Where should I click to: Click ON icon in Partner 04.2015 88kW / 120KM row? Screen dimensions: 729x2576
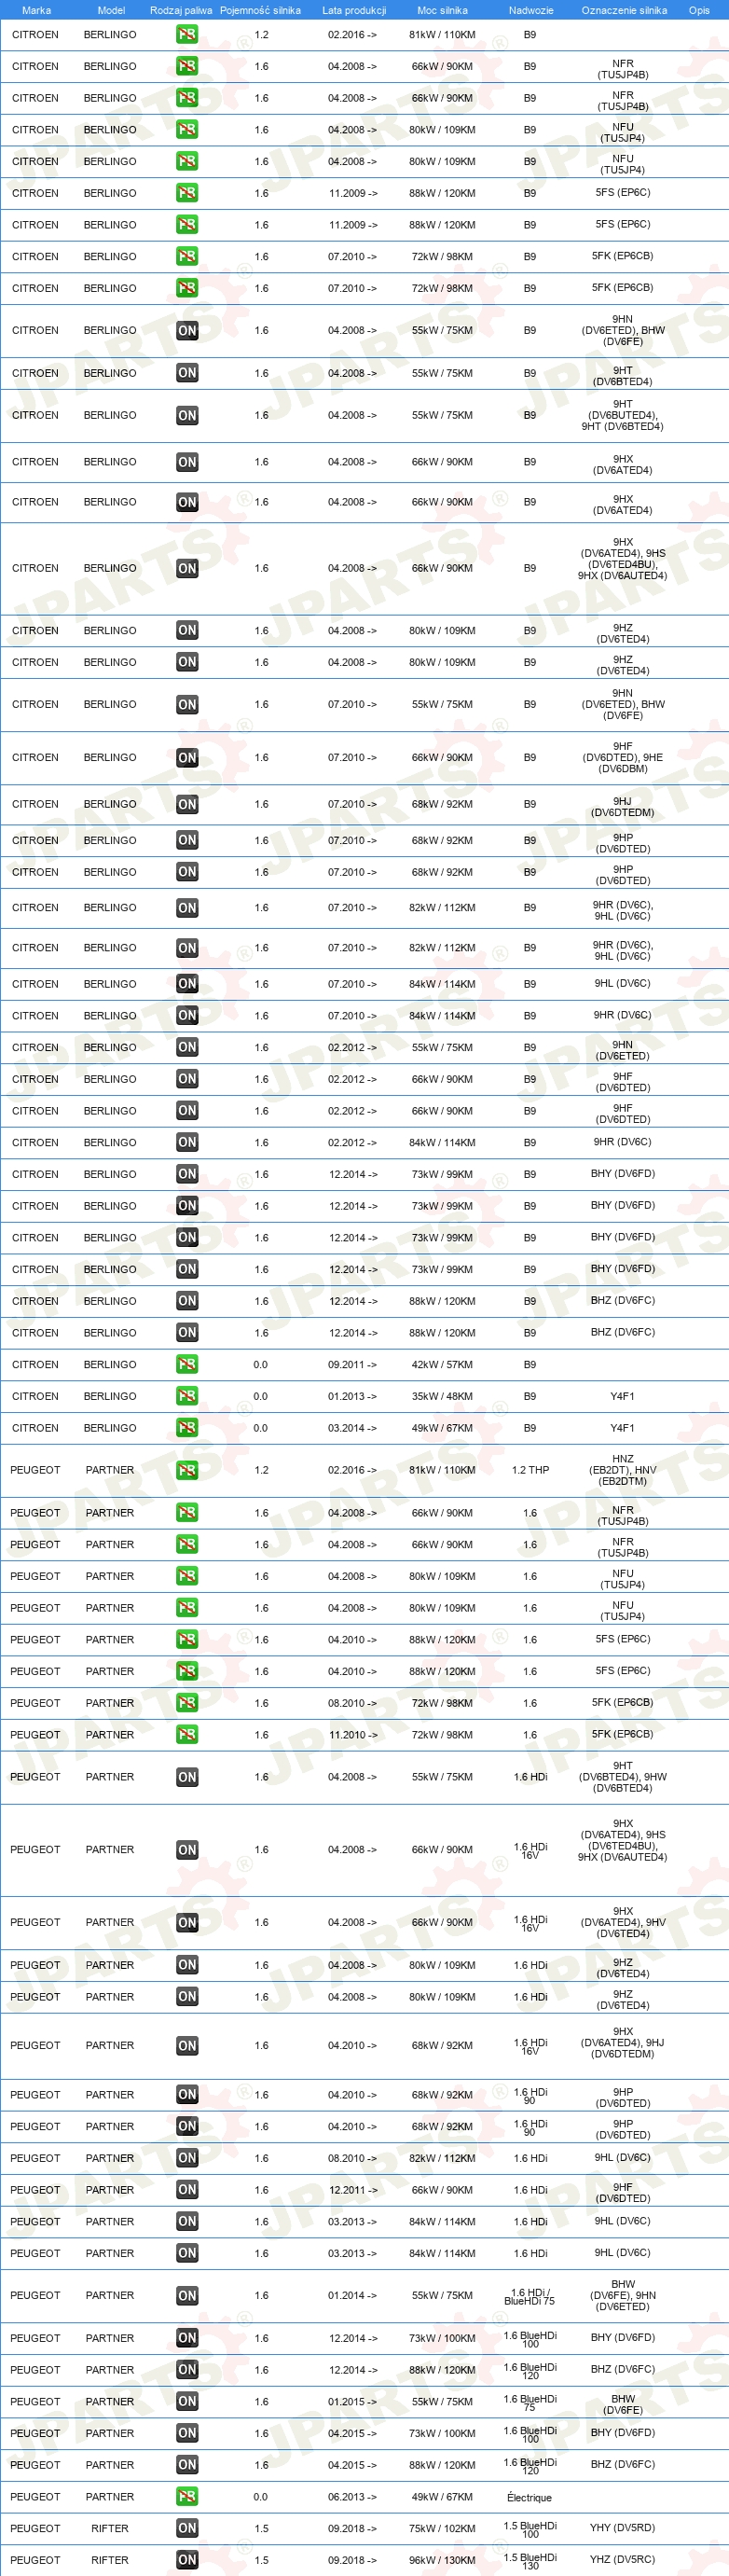pos(187,2465)
